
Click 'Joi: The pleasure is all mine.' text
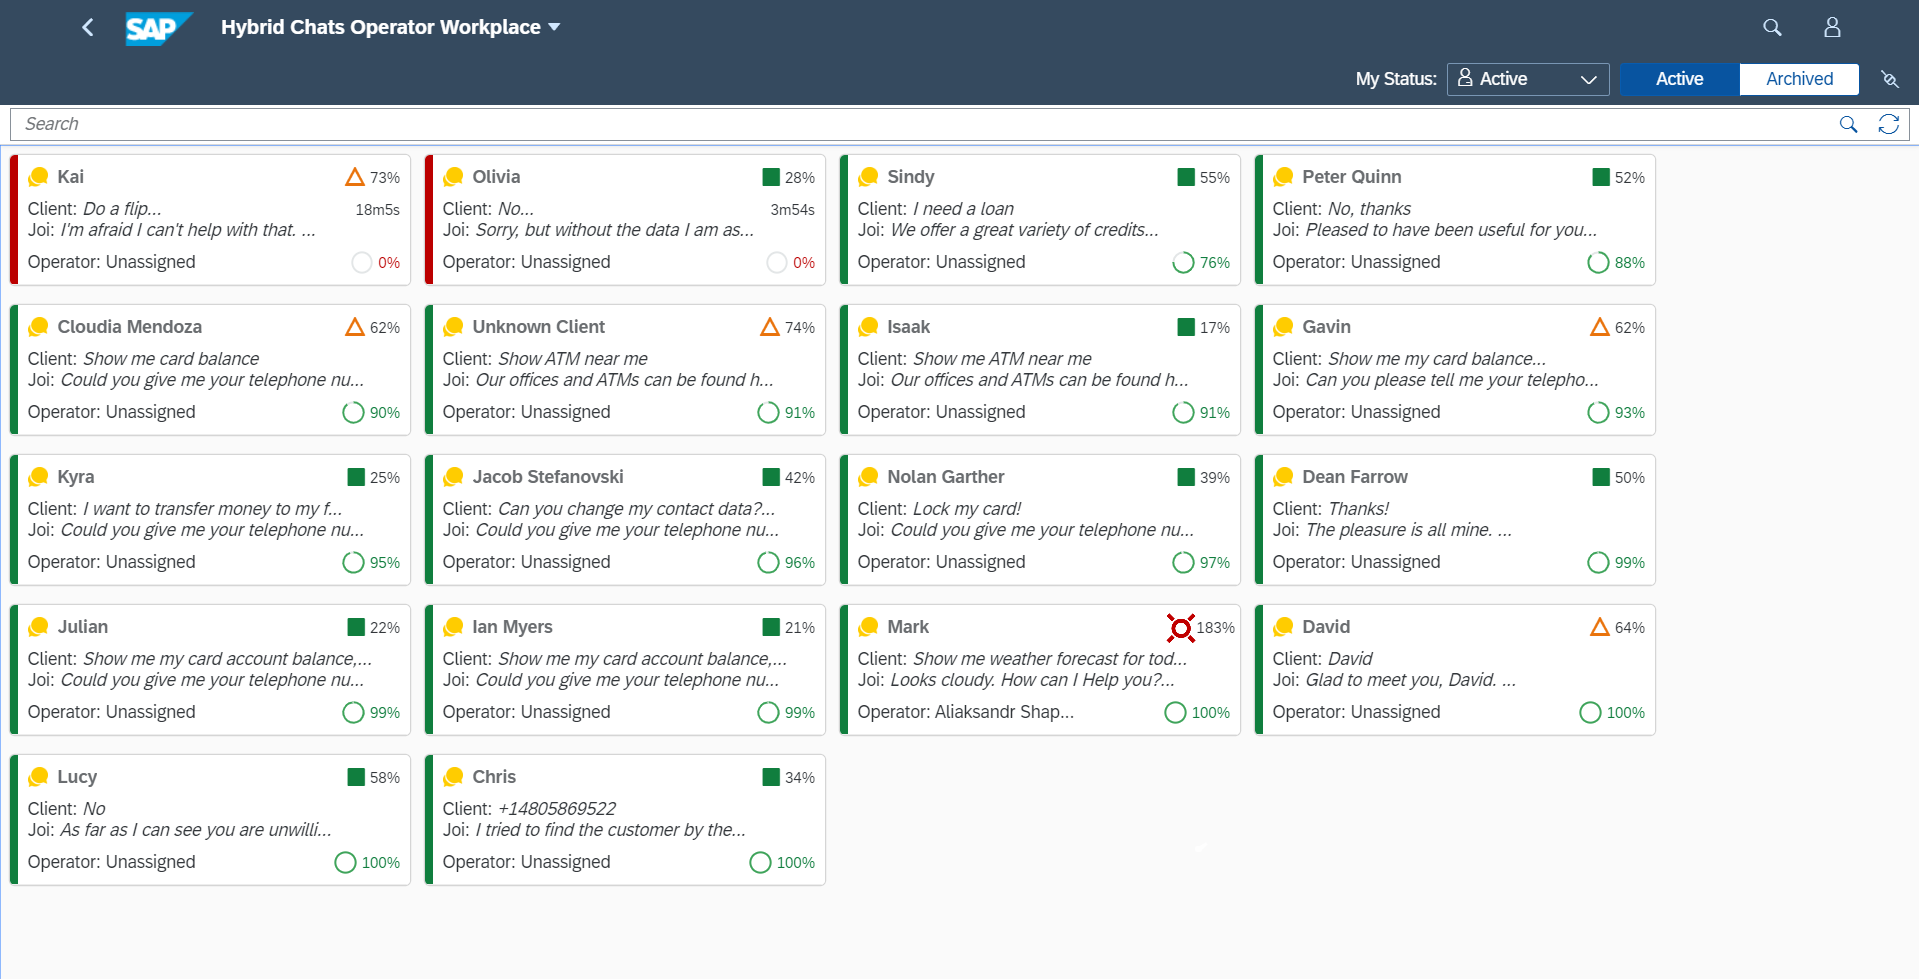(1391, 530)
